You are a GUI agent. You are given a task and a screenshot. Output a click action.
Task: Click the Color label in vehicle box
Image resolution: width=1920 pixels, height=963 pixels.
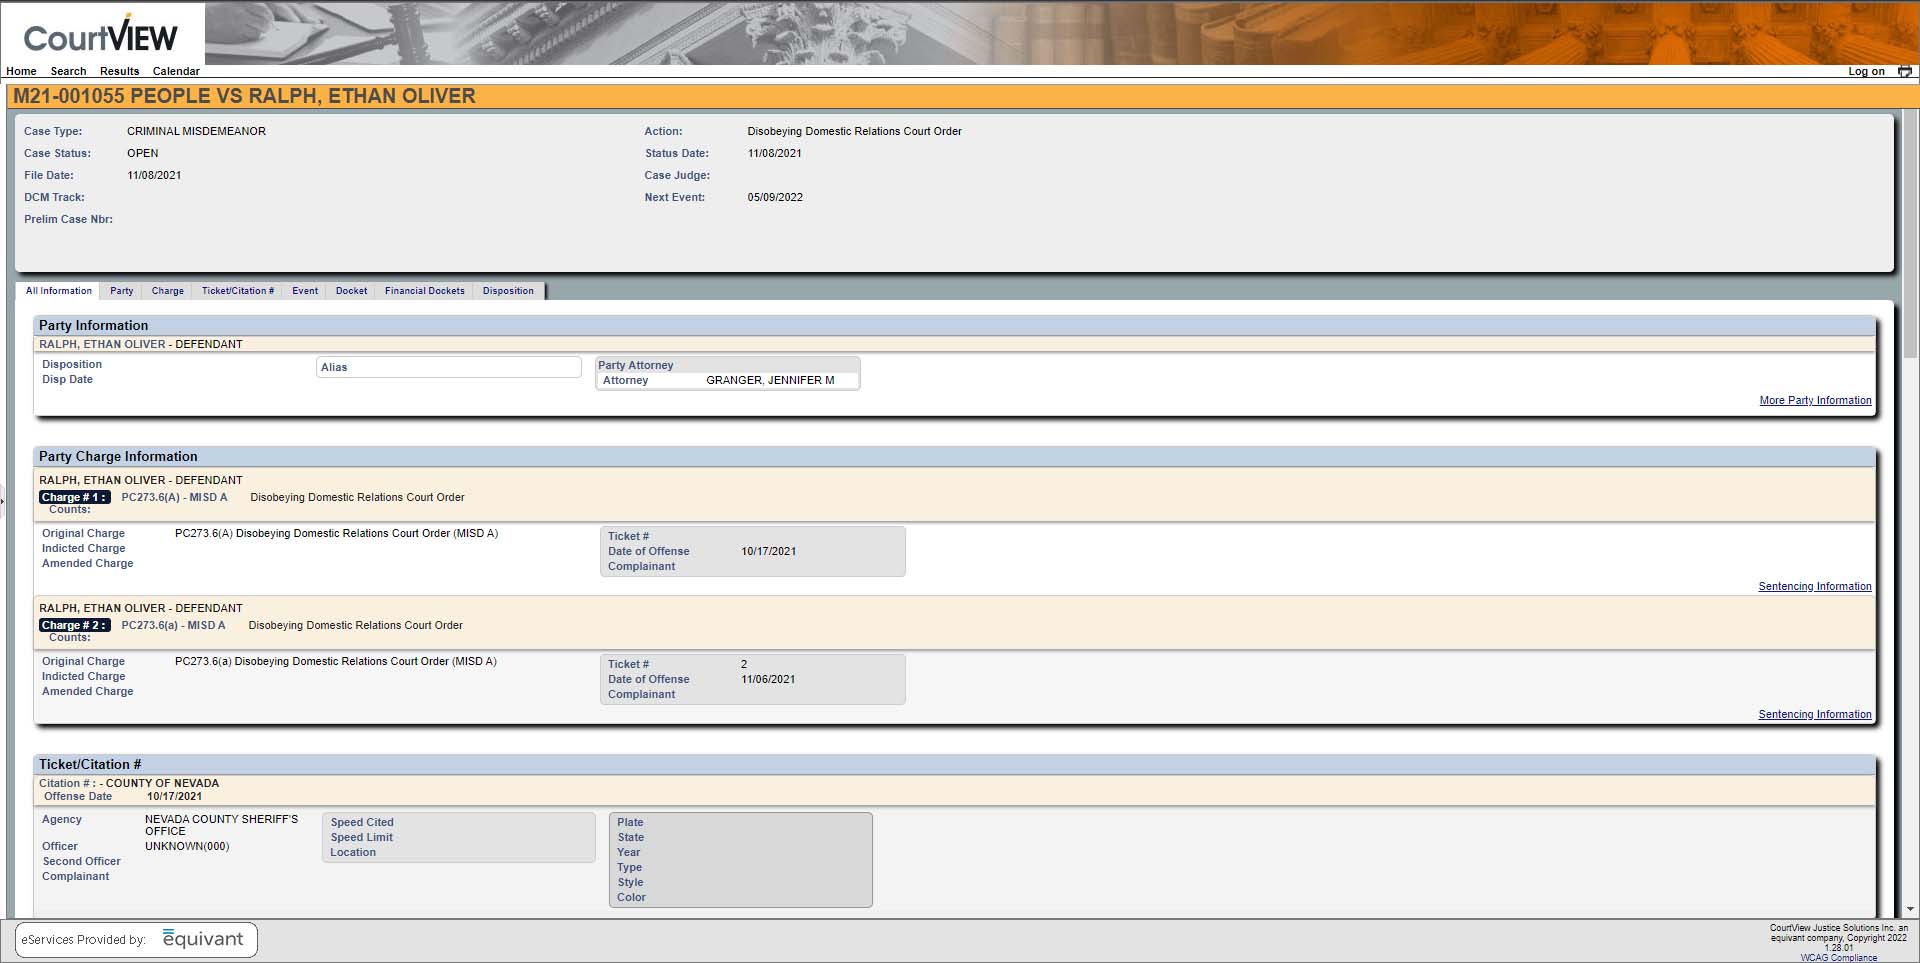(631, 897)
